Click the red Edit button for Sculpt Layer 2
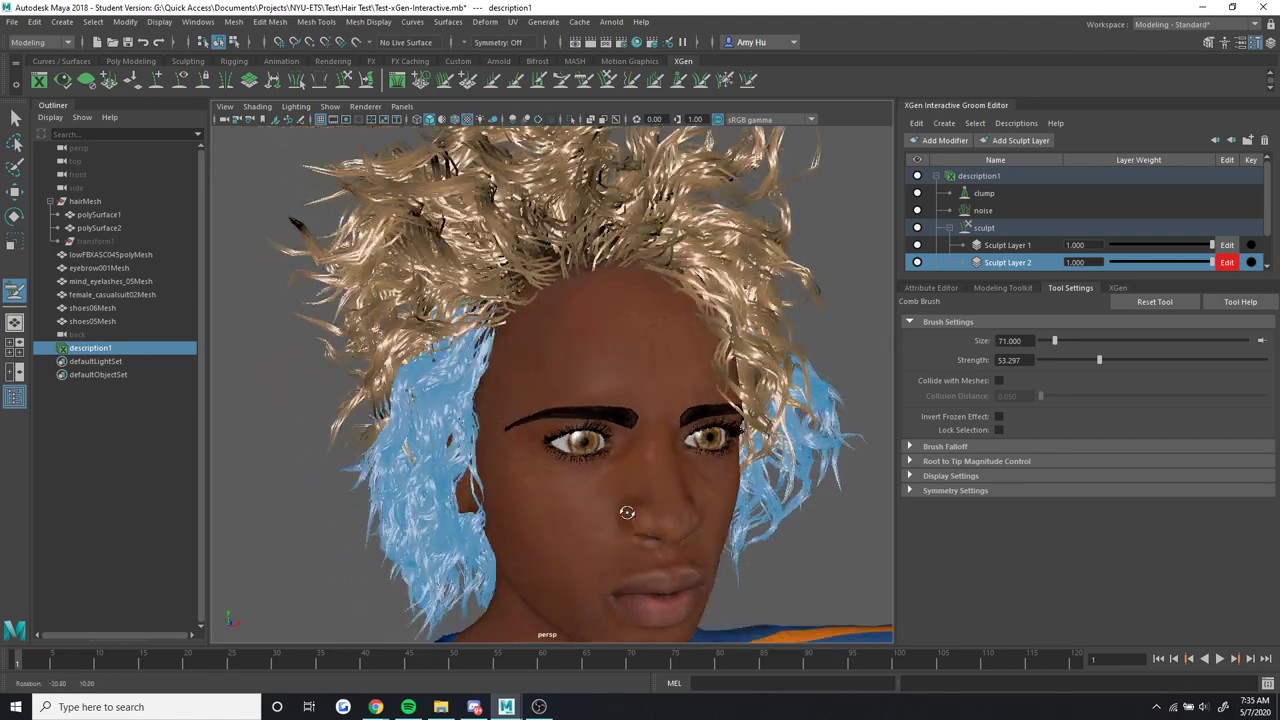 pos(1227,262)
